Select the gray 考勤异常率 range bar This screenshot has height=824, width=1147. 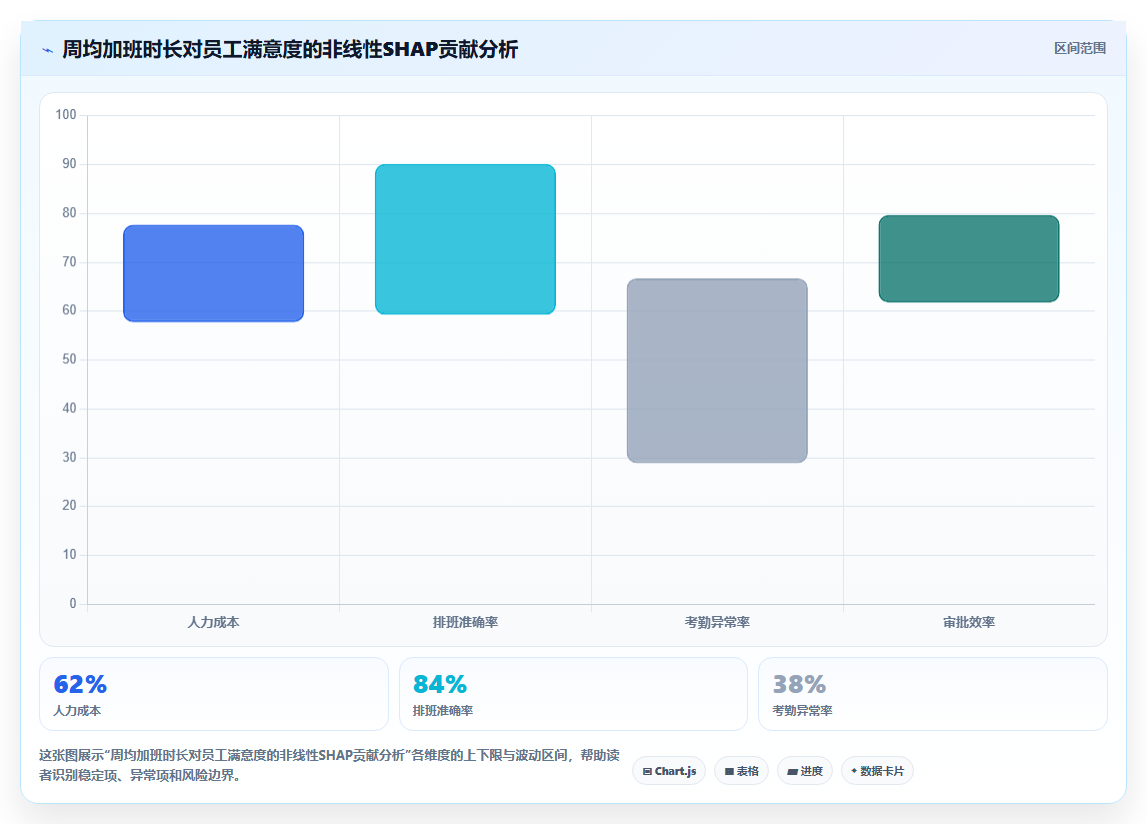point(717,370)
